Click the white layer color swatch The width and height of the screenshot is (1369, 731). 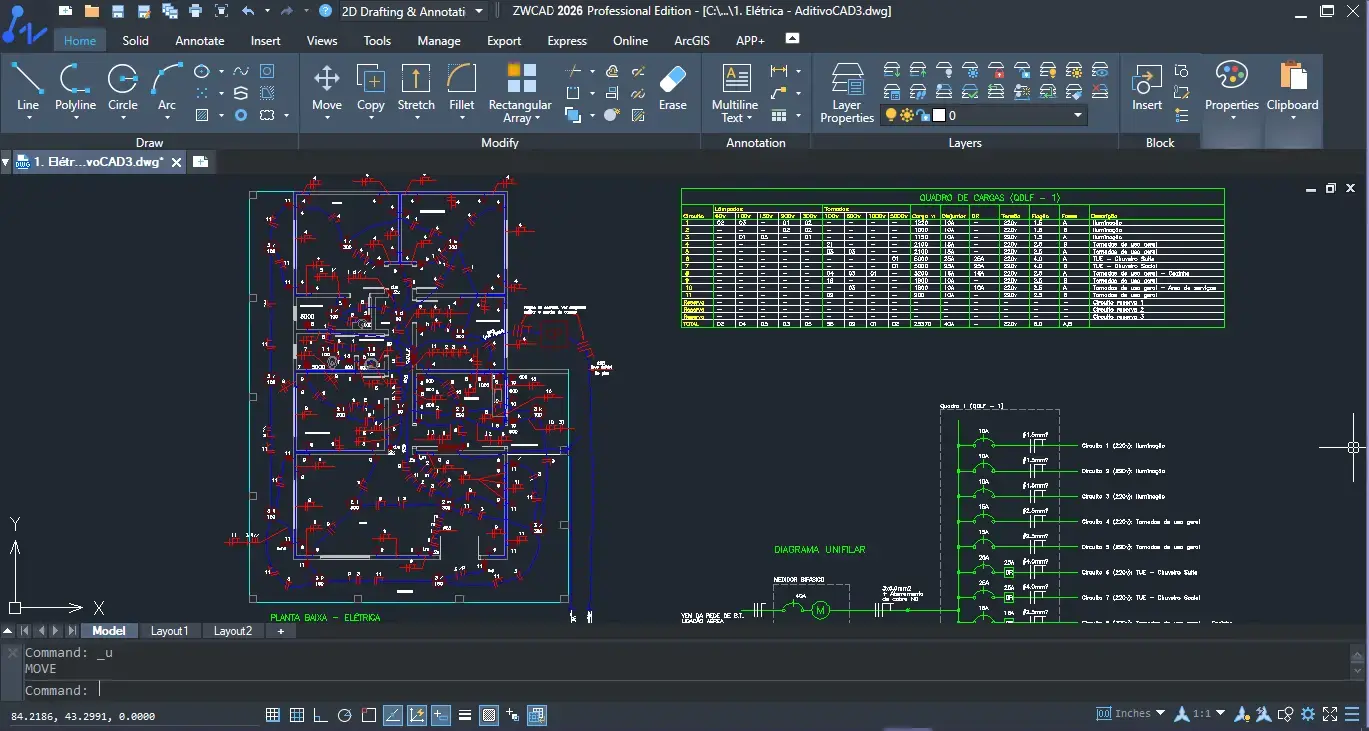(939, 115)
